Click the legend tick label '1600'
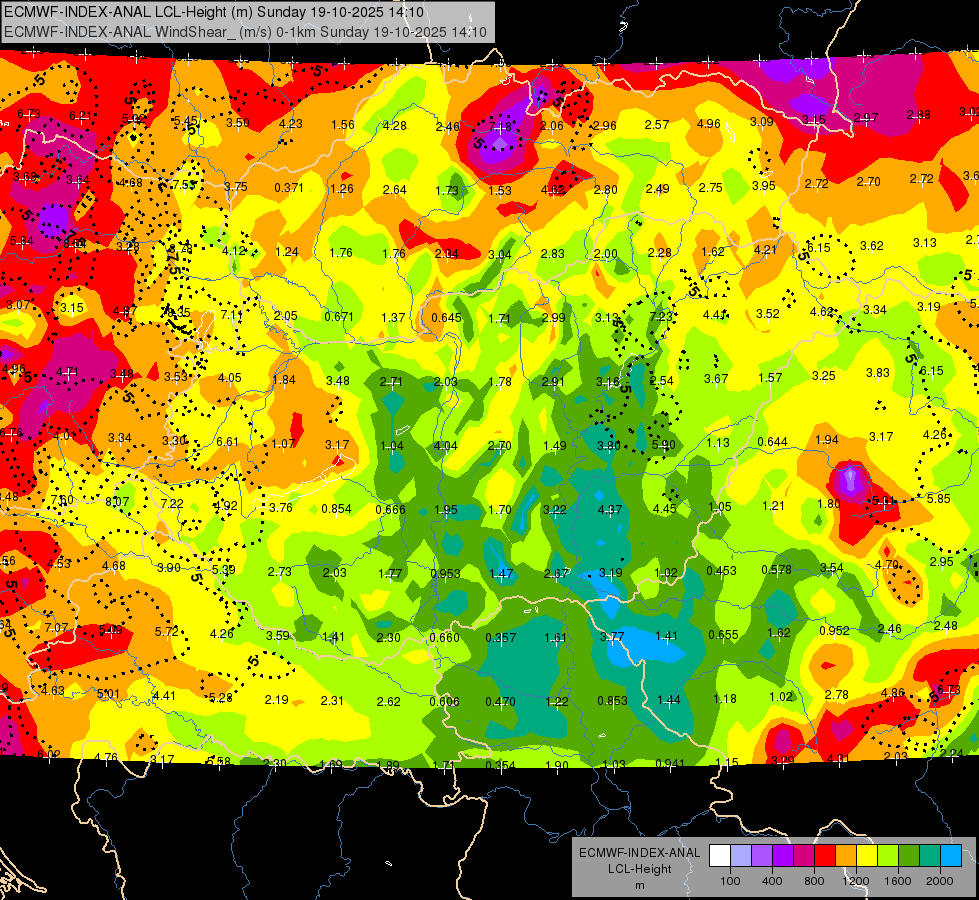 (898, 881)
